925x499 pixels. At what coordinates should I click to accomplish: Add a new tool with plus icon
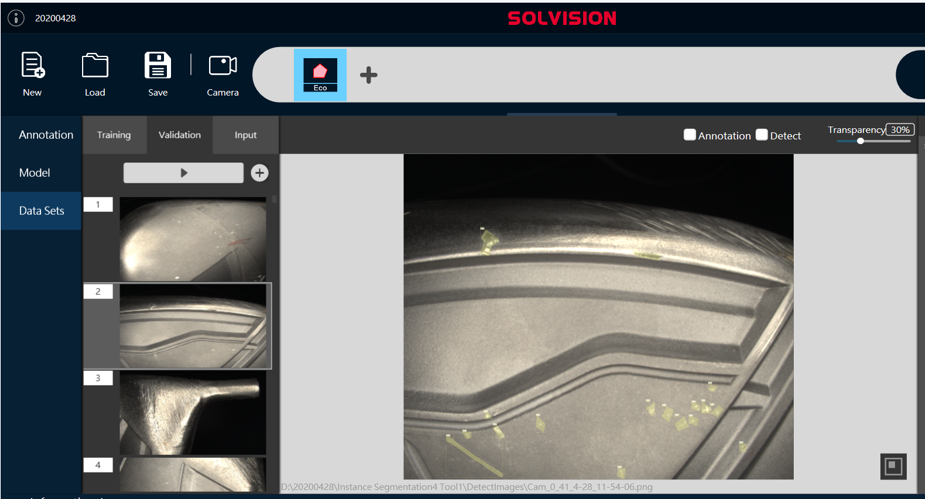[369, 75]
